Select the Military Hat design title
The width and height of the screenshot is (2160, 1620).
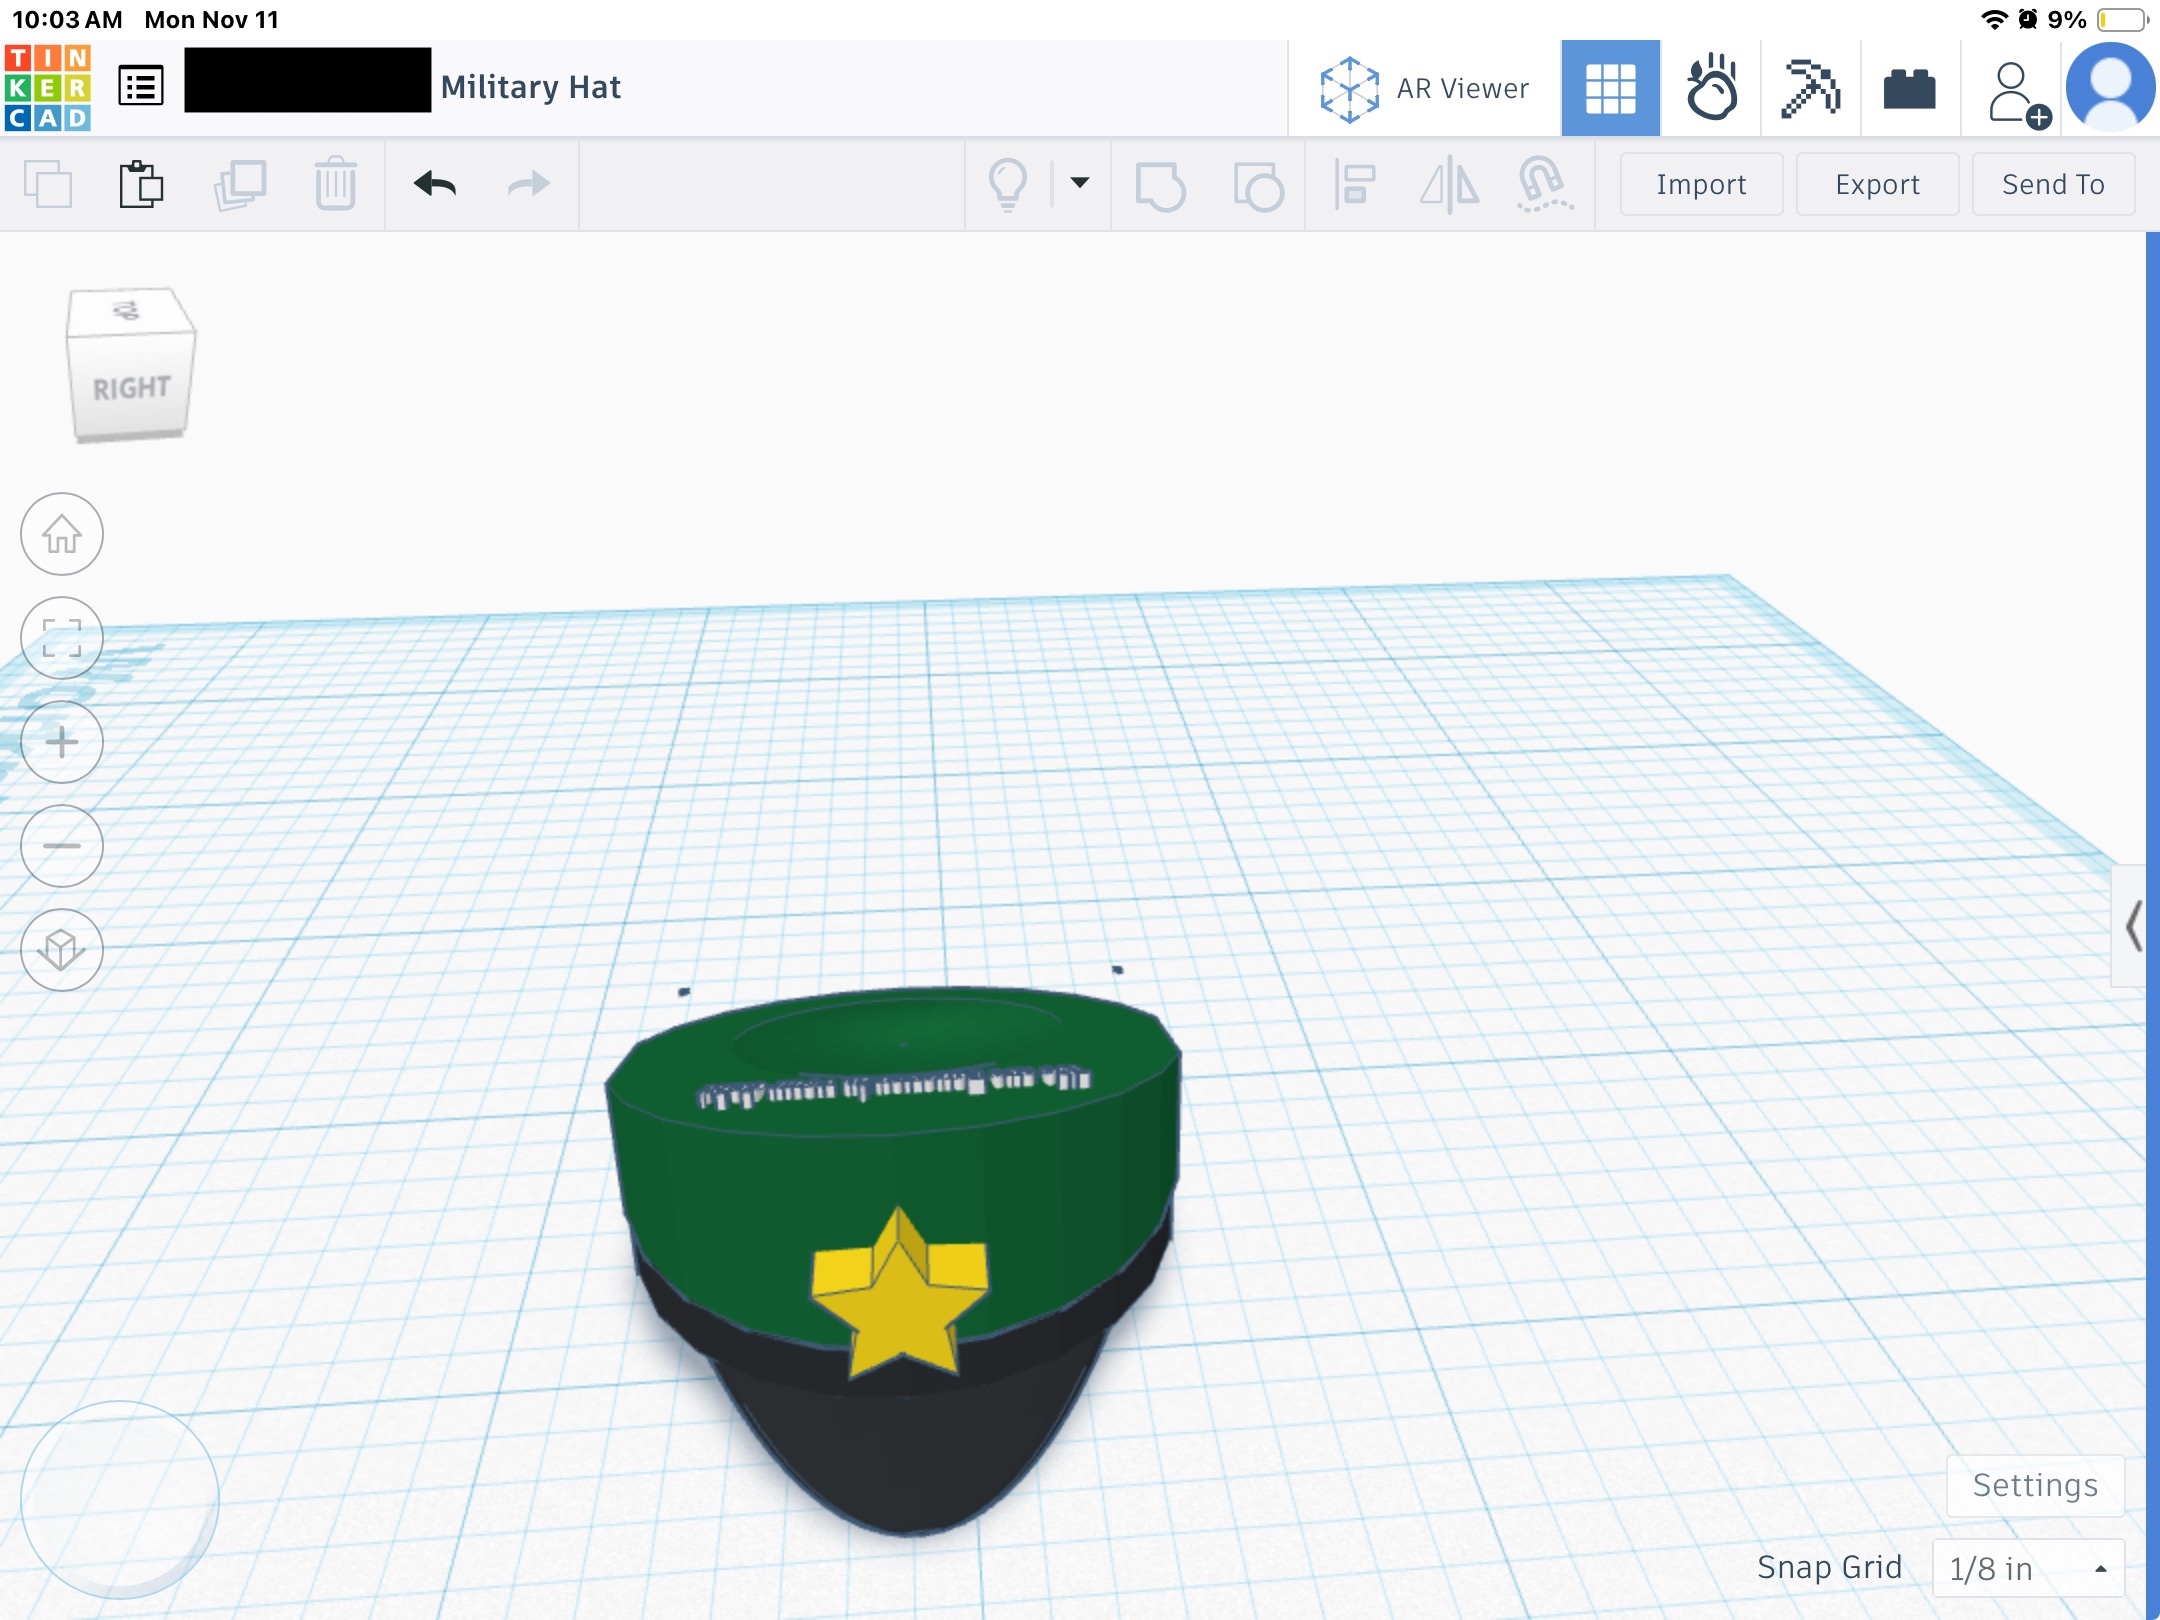531,87
